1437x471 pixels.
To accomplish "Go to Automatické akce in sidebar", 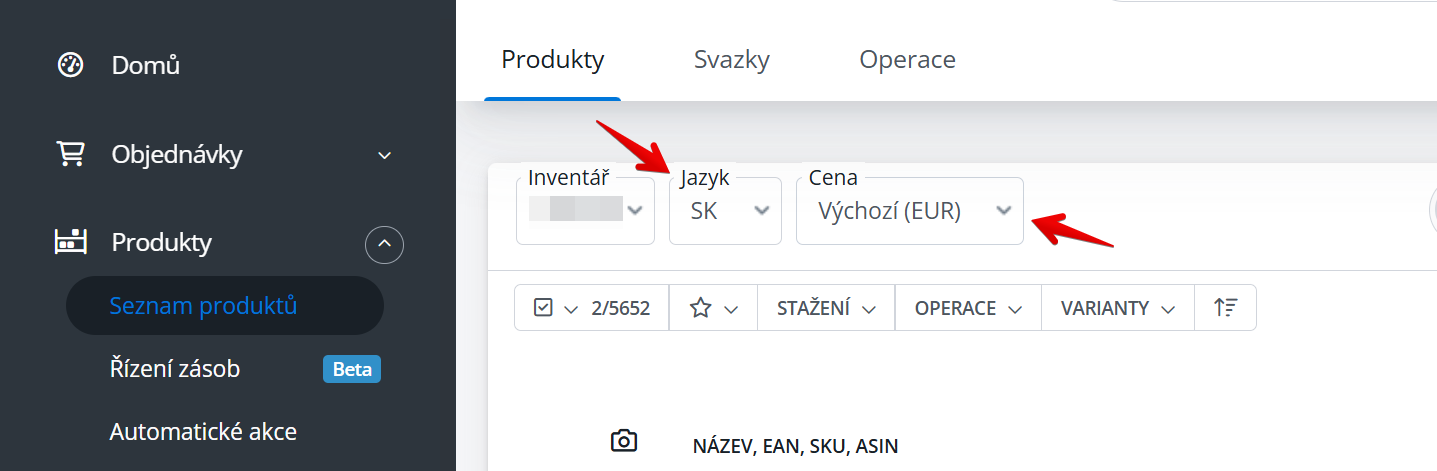I will (x=203, y=432).
